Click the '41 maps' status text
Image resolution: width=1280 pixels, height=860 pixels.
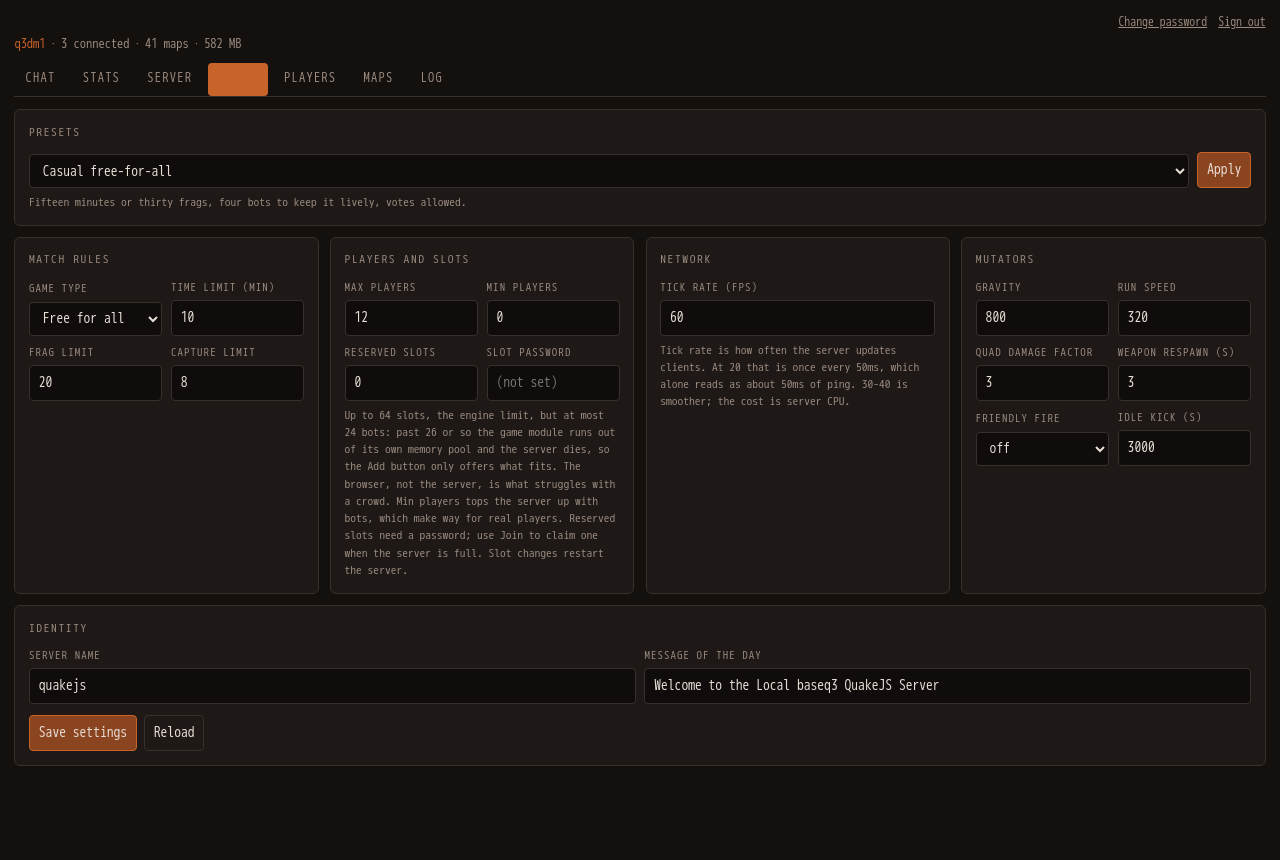coord(167,44)
